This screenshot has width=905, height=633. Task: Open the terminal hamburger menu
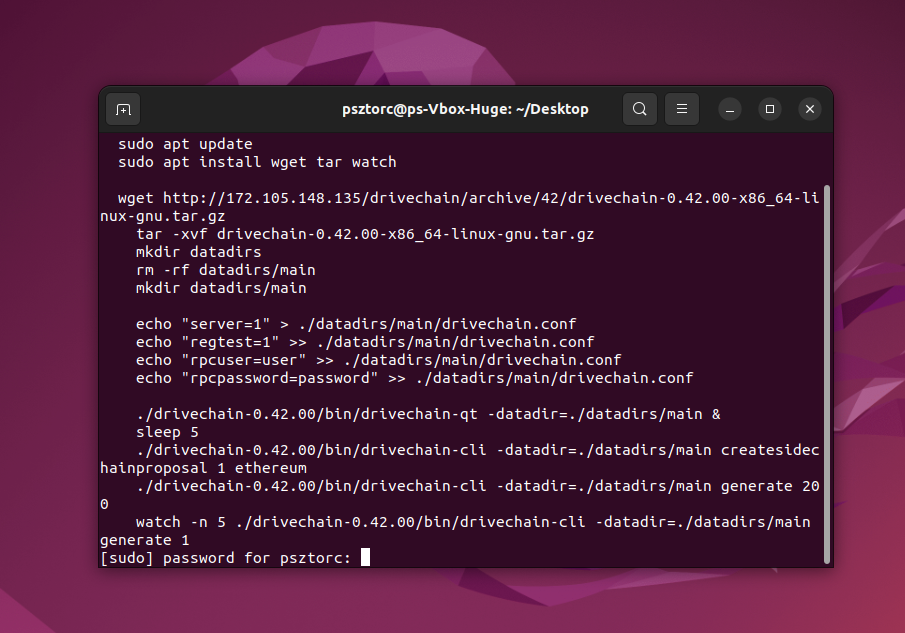(682, 109)
